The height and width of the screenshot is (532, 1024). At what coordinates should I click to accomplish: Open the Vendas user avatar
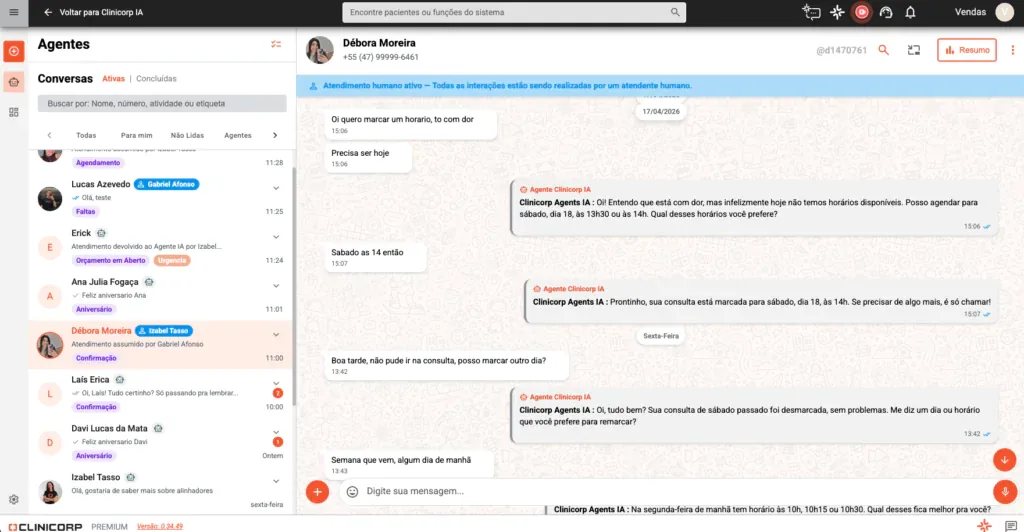click(x=1004, y=12)
